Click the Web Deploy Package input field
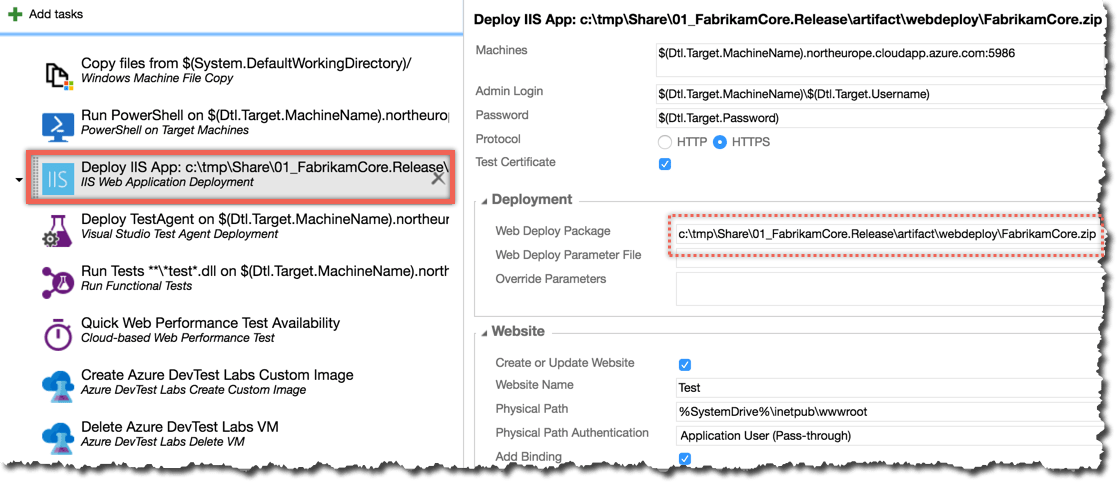1118x482 pixels. (886, 233)
